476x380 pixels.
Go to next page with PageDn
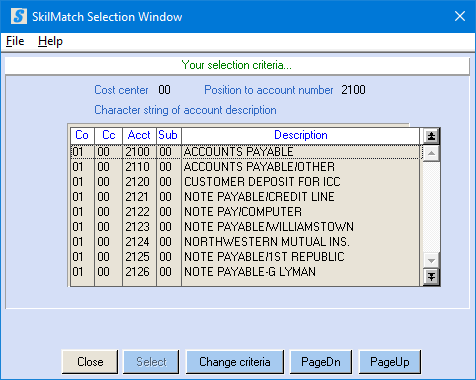(x=321, y=362)
